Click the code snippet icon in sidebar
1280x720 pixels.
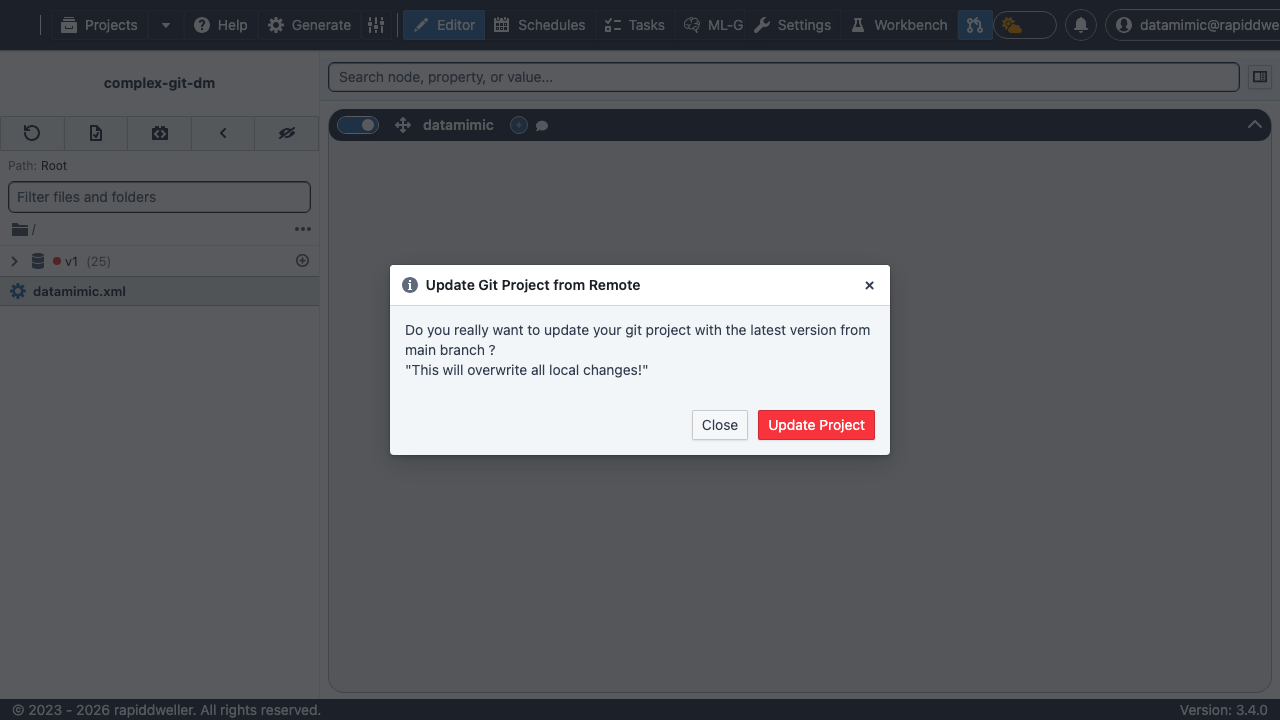[x=160, y=133]
